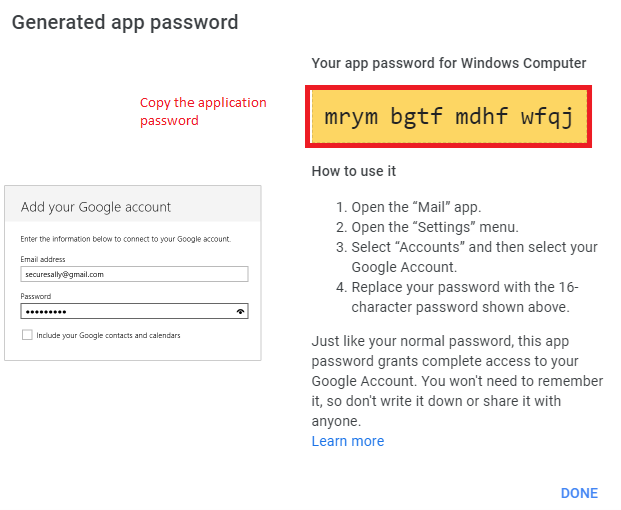This screenshot has height=510, width=621.
Task: Click the DONE button
Action: pyautogui.click(x=579, y=493)
